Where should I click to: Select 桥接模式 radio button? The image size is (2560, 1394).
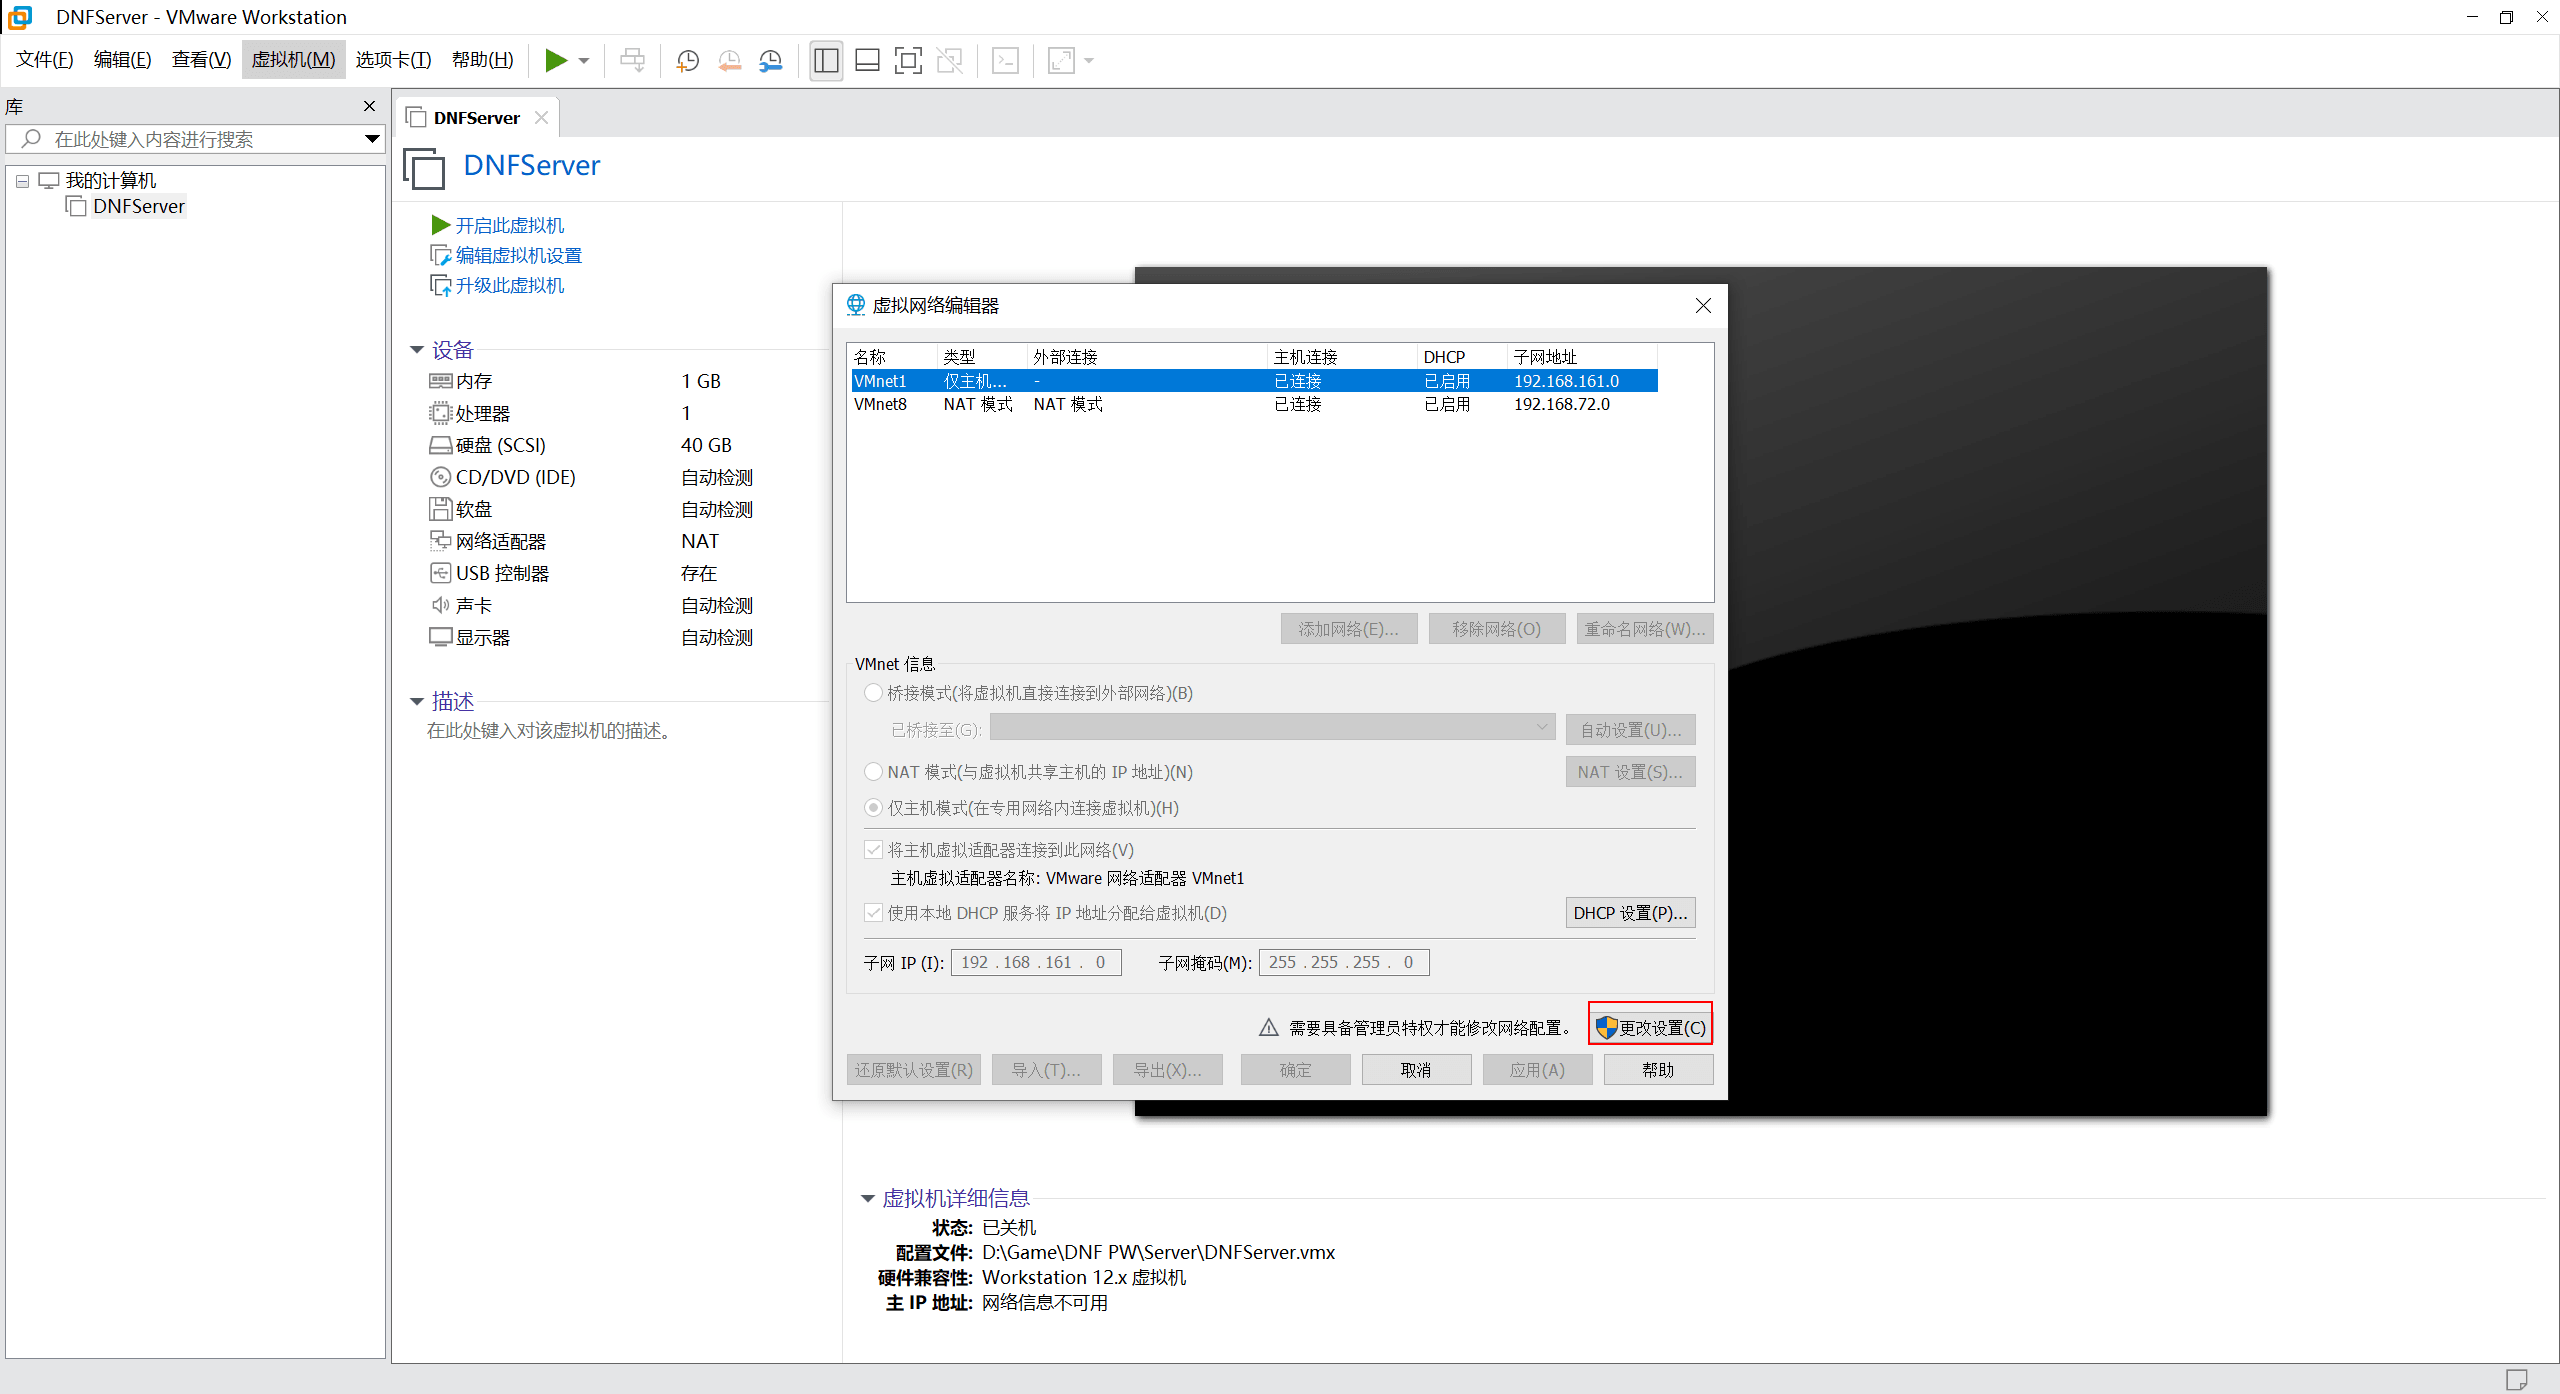coord(874,693)
